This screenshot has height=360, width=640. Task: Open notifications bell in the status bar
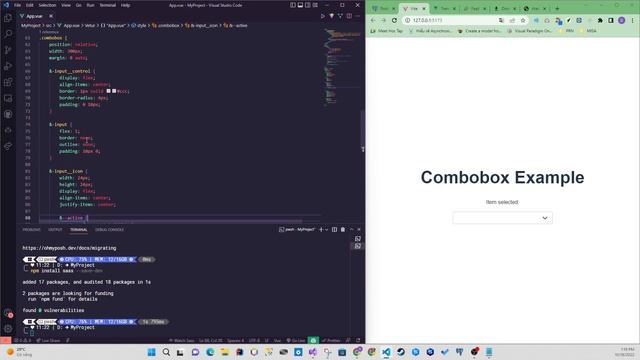click(358, 340)
